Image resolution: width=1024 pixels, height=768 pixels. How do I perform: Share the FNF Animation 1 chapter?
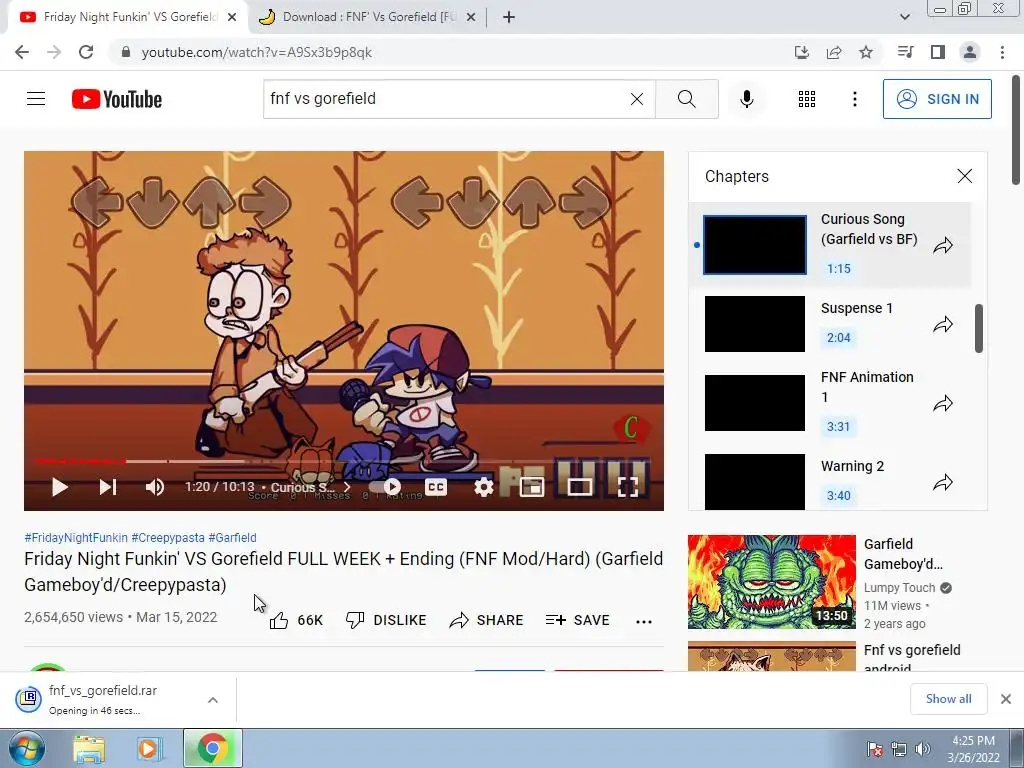pyautogui.click(x=943, y=404)
